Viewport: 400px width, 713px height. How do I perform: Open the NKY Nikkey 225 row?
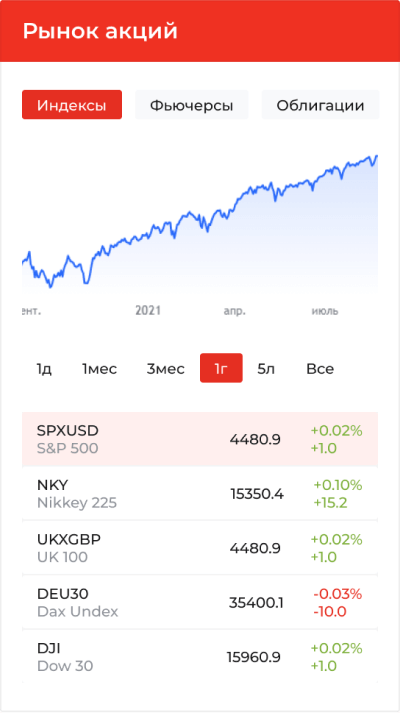point(200,493)
